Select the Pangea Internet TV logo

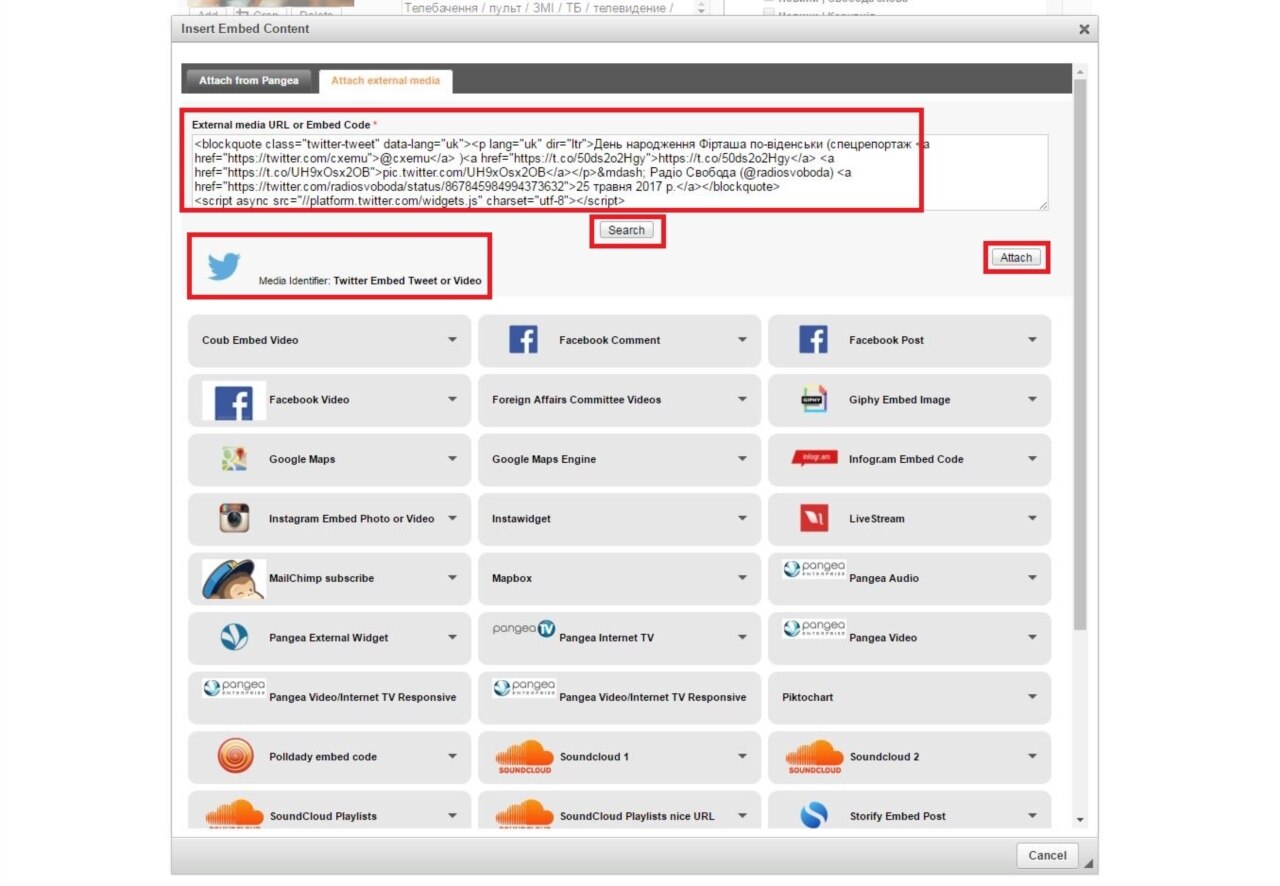click(x=524, y=629)
